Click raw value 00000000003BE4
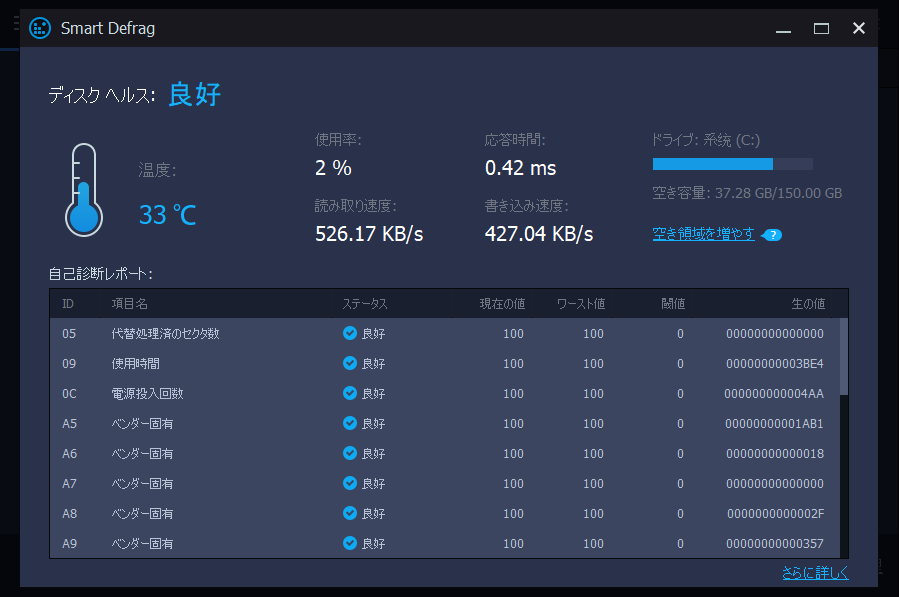The image size is (899, 597). point(775,364)
